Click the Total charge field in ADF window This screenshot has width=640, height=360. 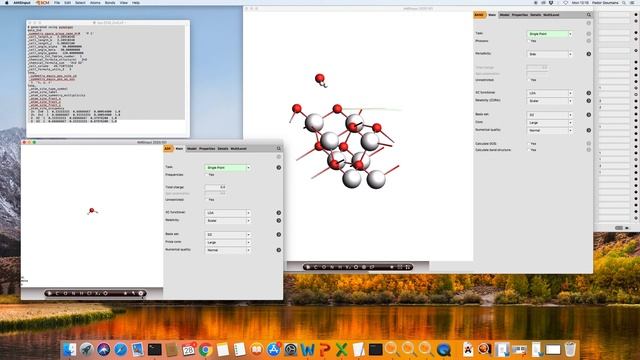tap(216, 187)
